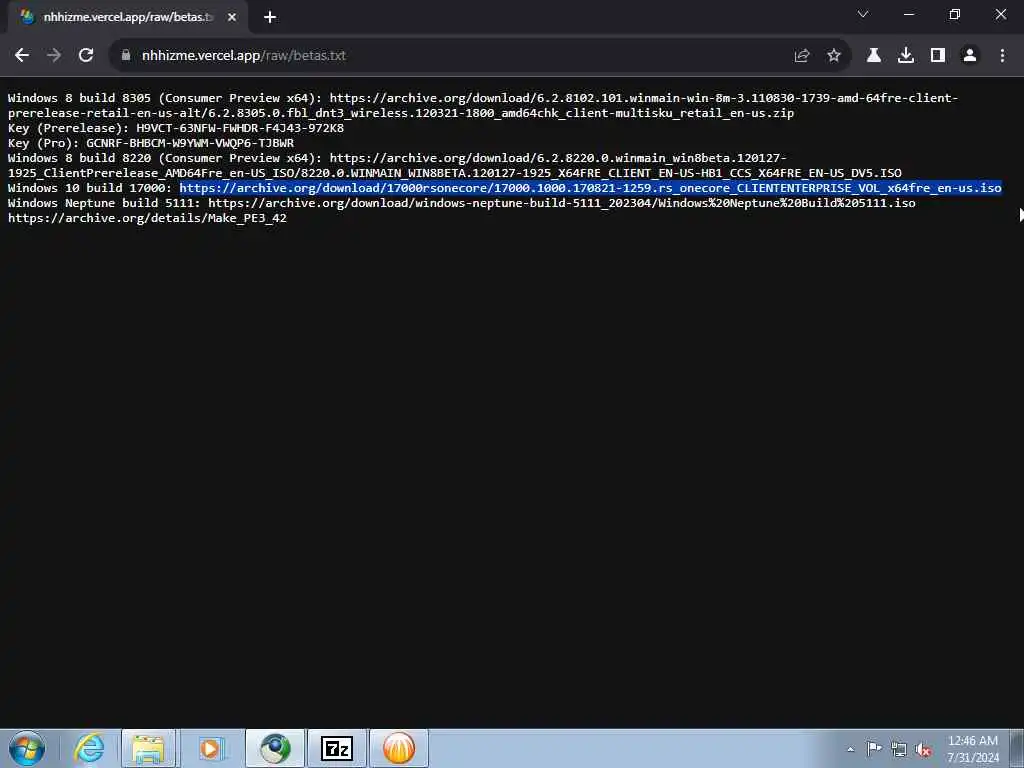
Task: Open the orange app on the taskbar
Action: click(399, 748)
